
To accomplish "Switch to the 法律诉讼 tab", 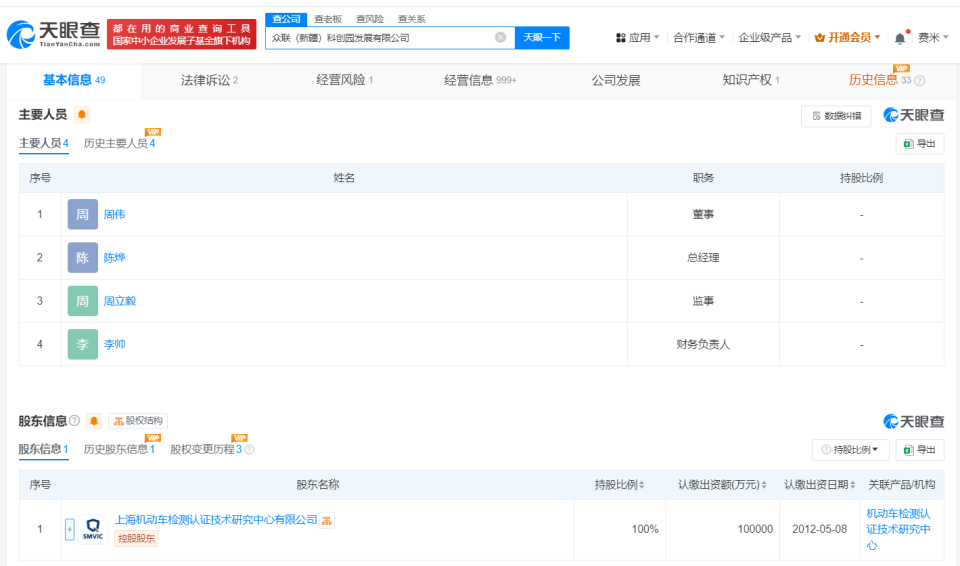I will (209, 80).
